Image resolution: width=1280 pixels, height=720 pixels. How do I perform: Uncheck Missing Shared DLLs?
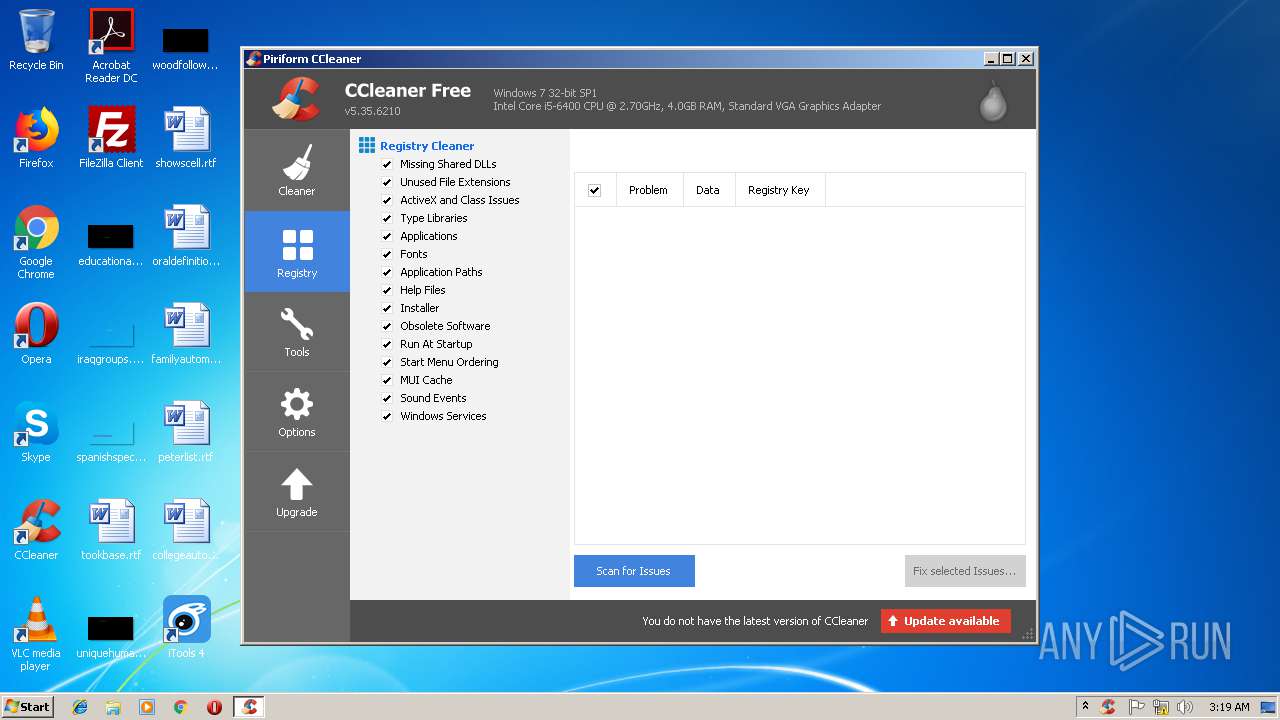pyautogui.click(x=387, y=164)
